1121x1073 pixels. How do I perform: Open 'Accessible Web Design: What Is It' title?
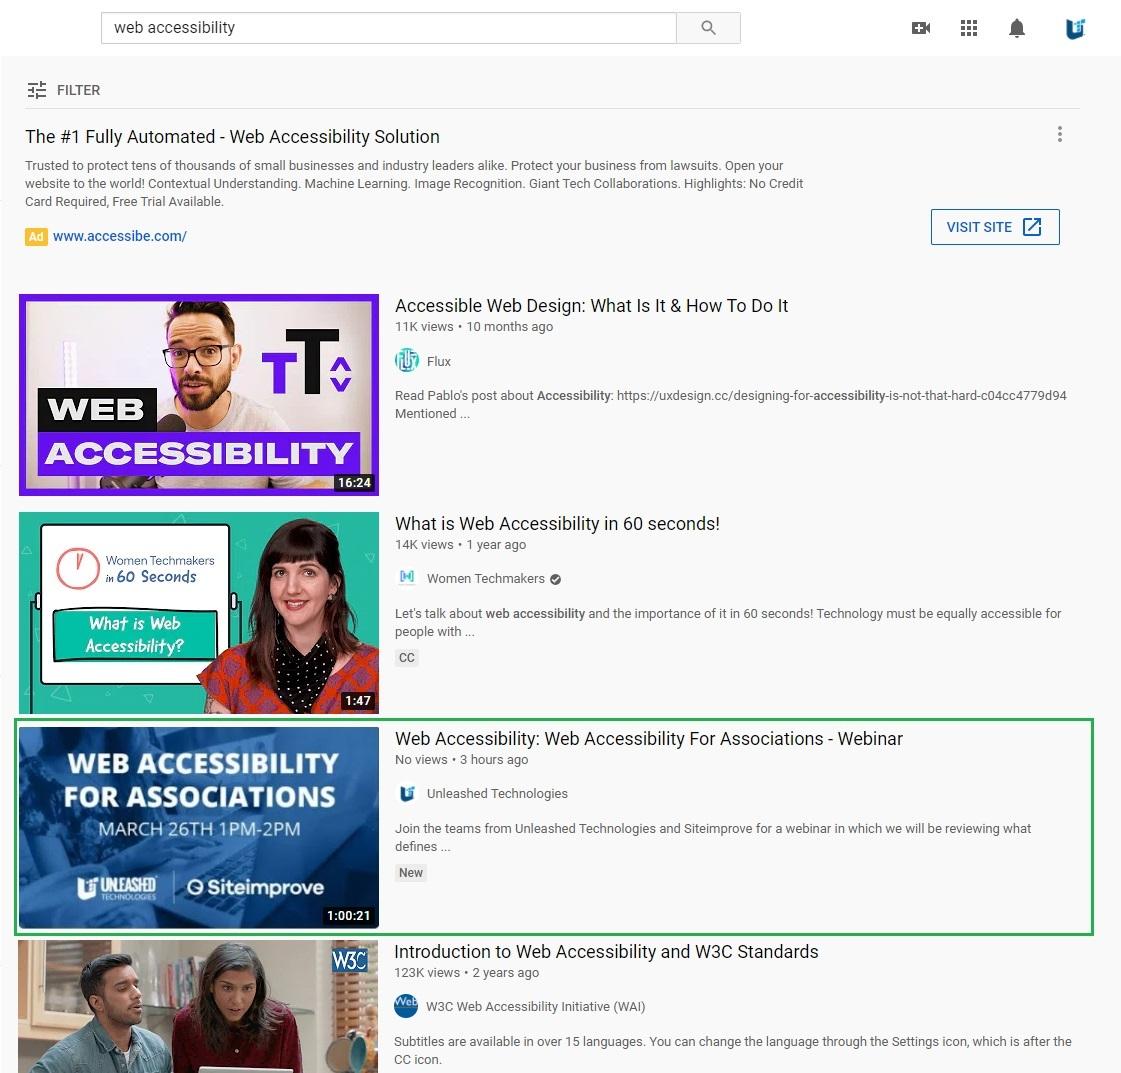click(x=591, y=306)
